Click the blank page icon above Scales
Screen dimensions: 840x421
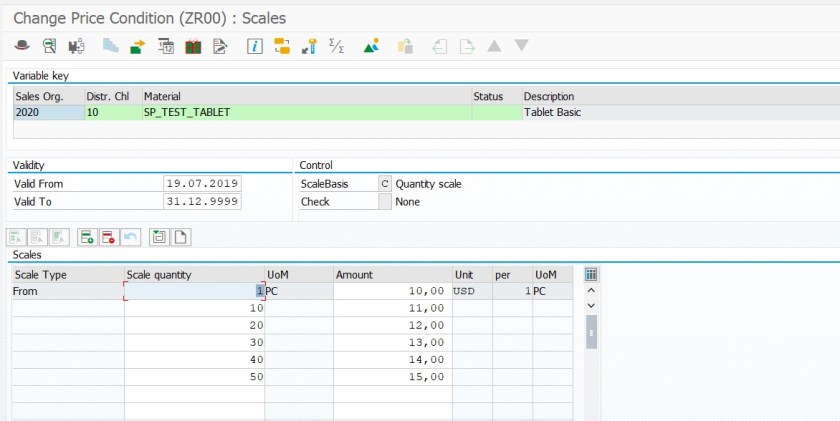tap(181, 237)
